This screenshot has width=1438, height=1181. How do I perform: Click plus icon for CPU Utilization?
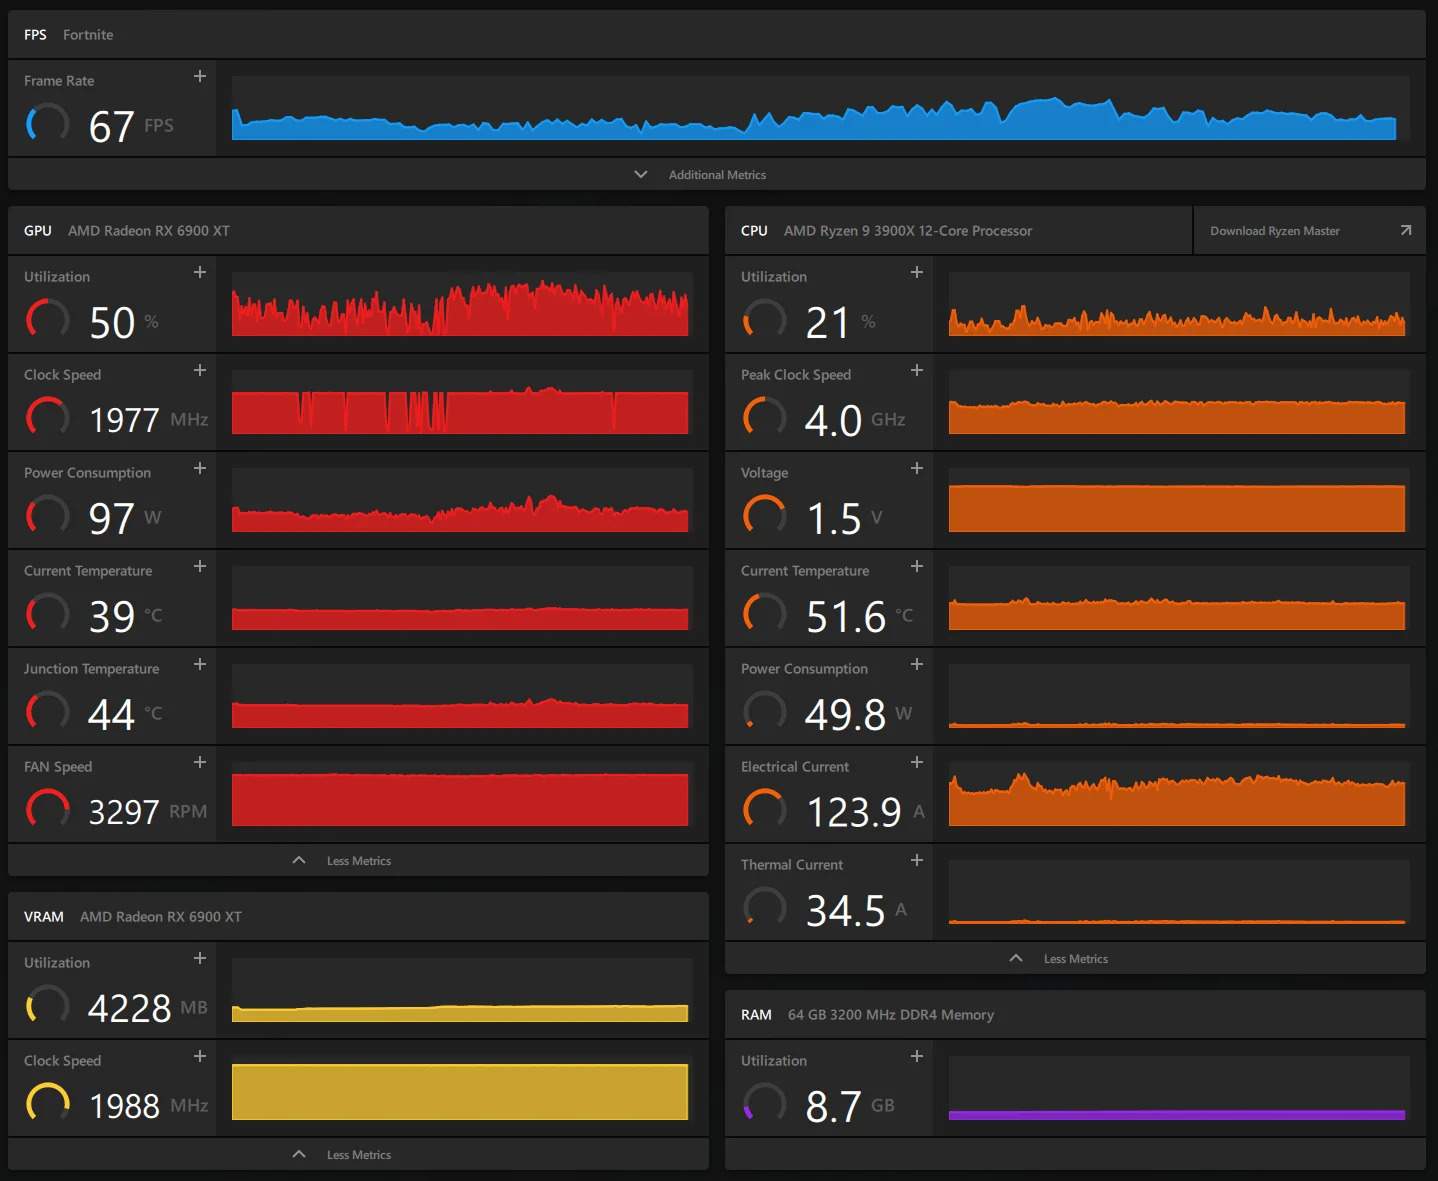pos(917,272)
